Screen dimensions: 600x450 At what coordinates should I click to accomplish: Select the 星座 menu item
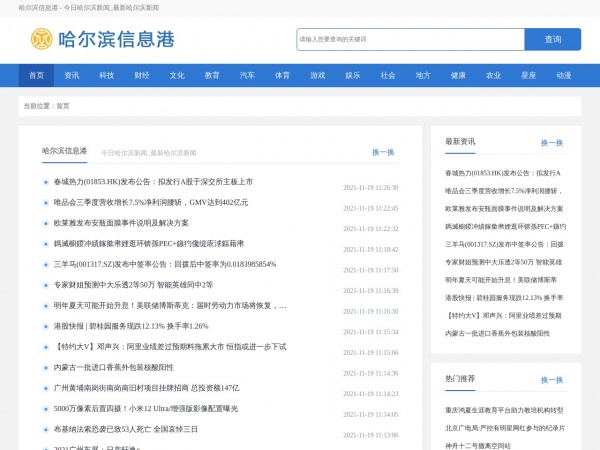[529, 75]
